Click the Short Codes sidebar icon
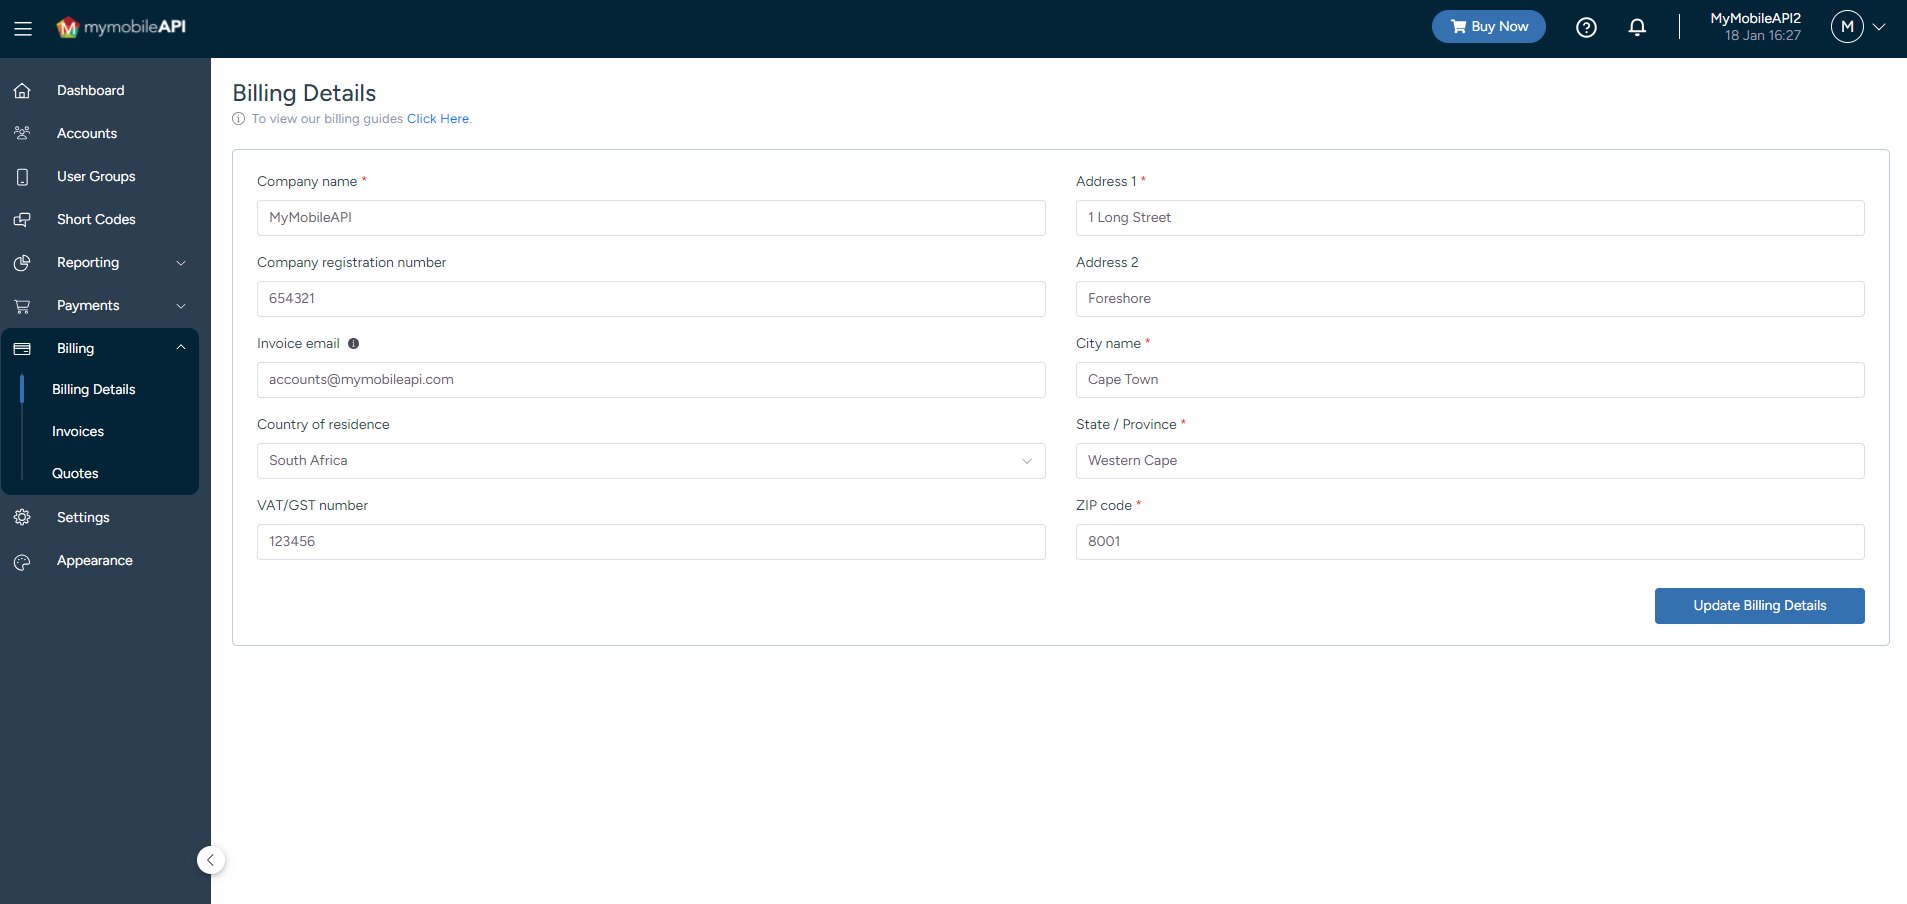This screenshot has width=1907, height=904. [24, 219]
